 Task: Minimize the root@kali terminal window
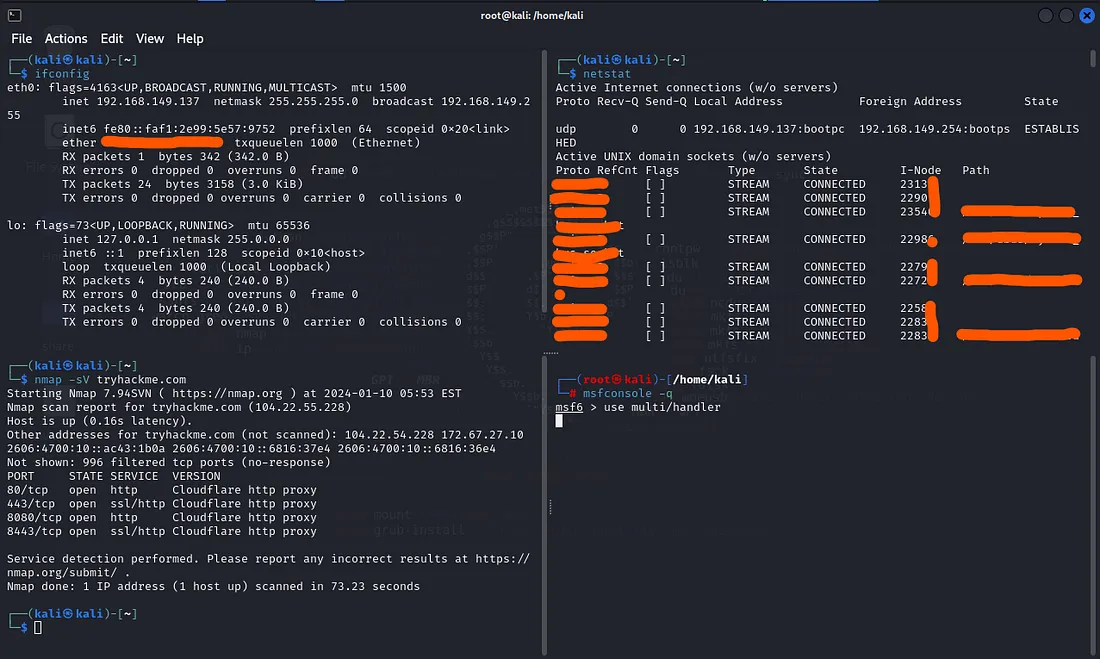click(1045, 15)
